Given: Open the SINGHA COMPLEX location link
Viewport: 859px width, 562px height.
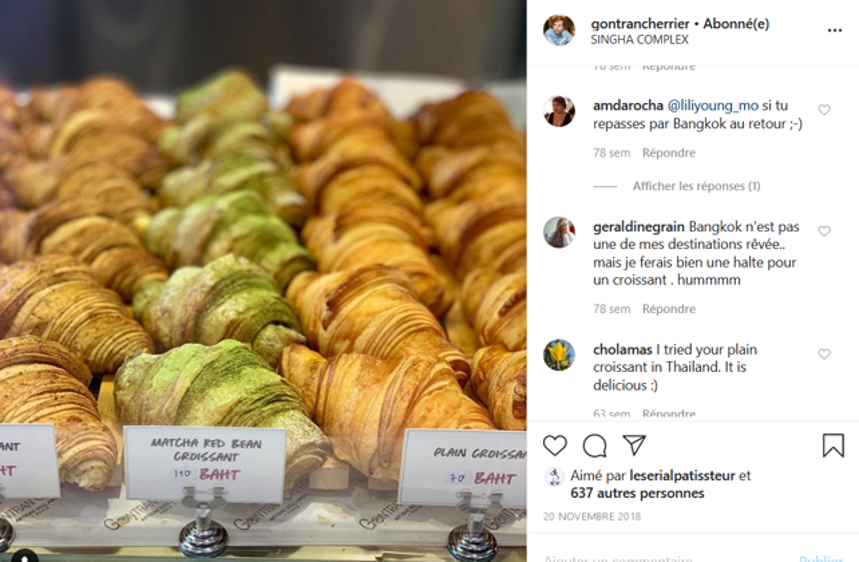Looking at the screenshot, I should click(x=639, y=39).
